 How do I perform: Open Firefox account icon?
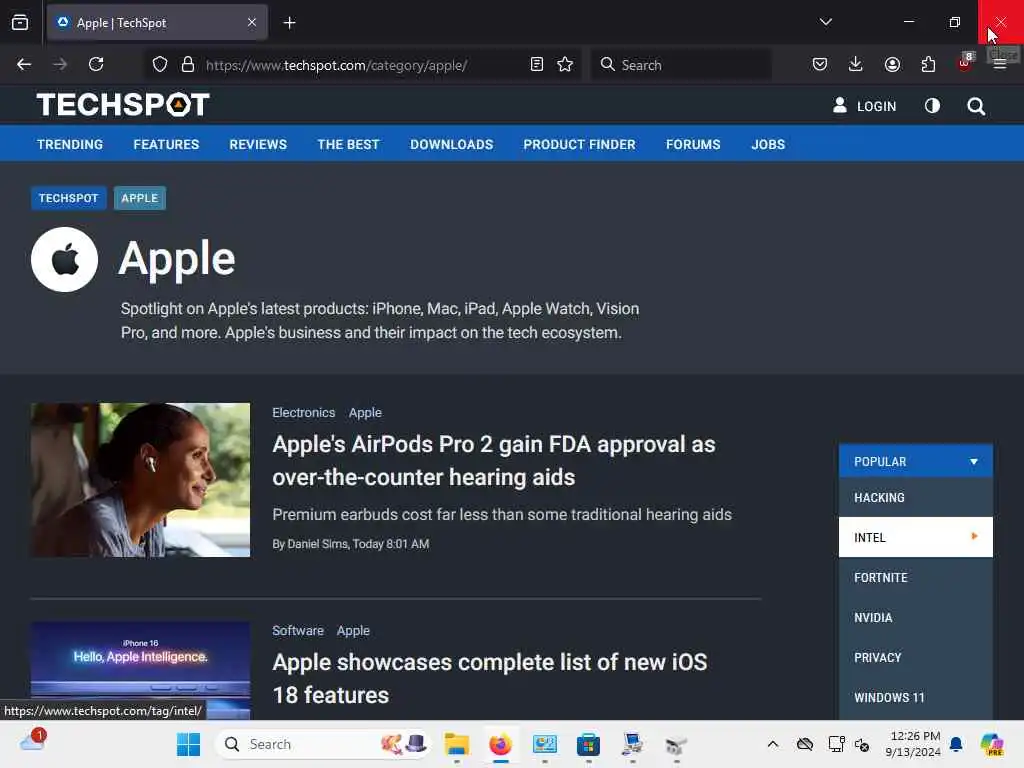click(x=892, y=65)
